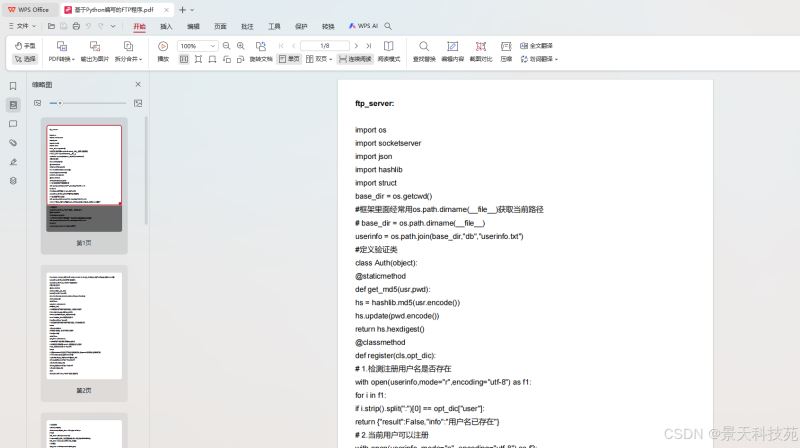
Task: Click 编辑内容 edit content tool
Action: click(453, 52)
